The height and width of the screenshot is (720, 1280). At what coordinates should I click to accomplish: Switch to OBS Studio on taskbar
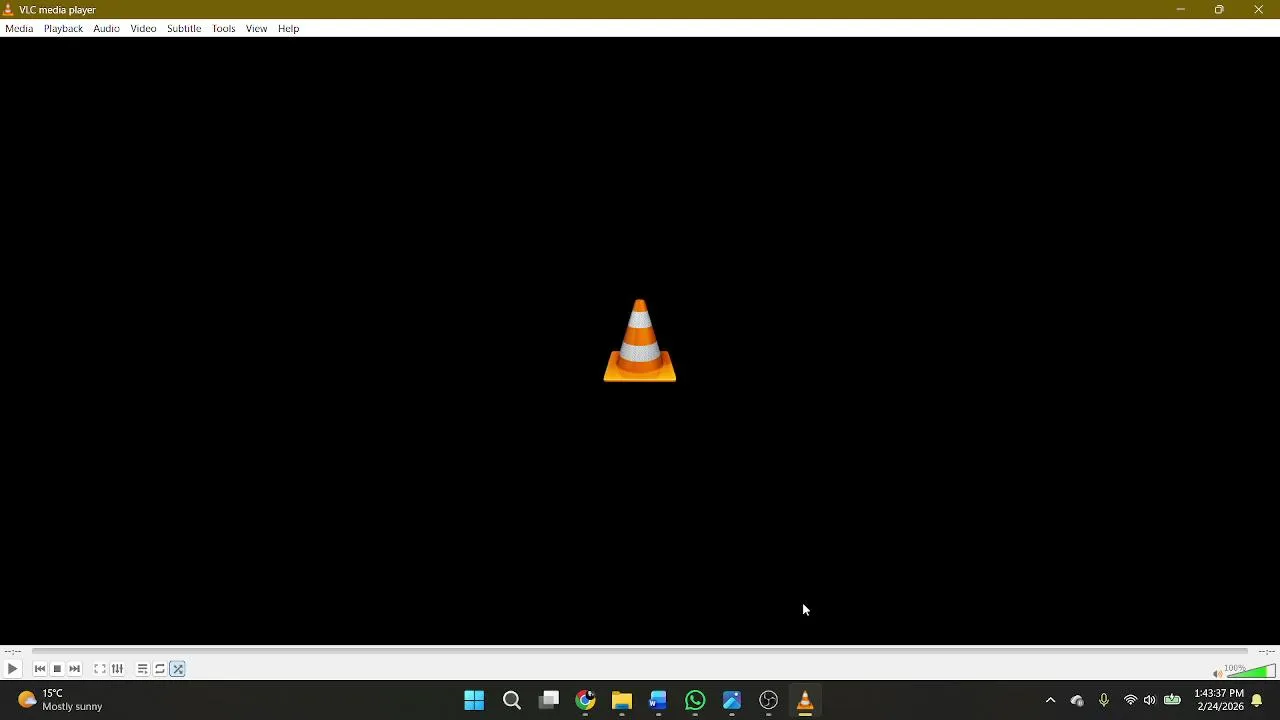[x=768, y=701]
